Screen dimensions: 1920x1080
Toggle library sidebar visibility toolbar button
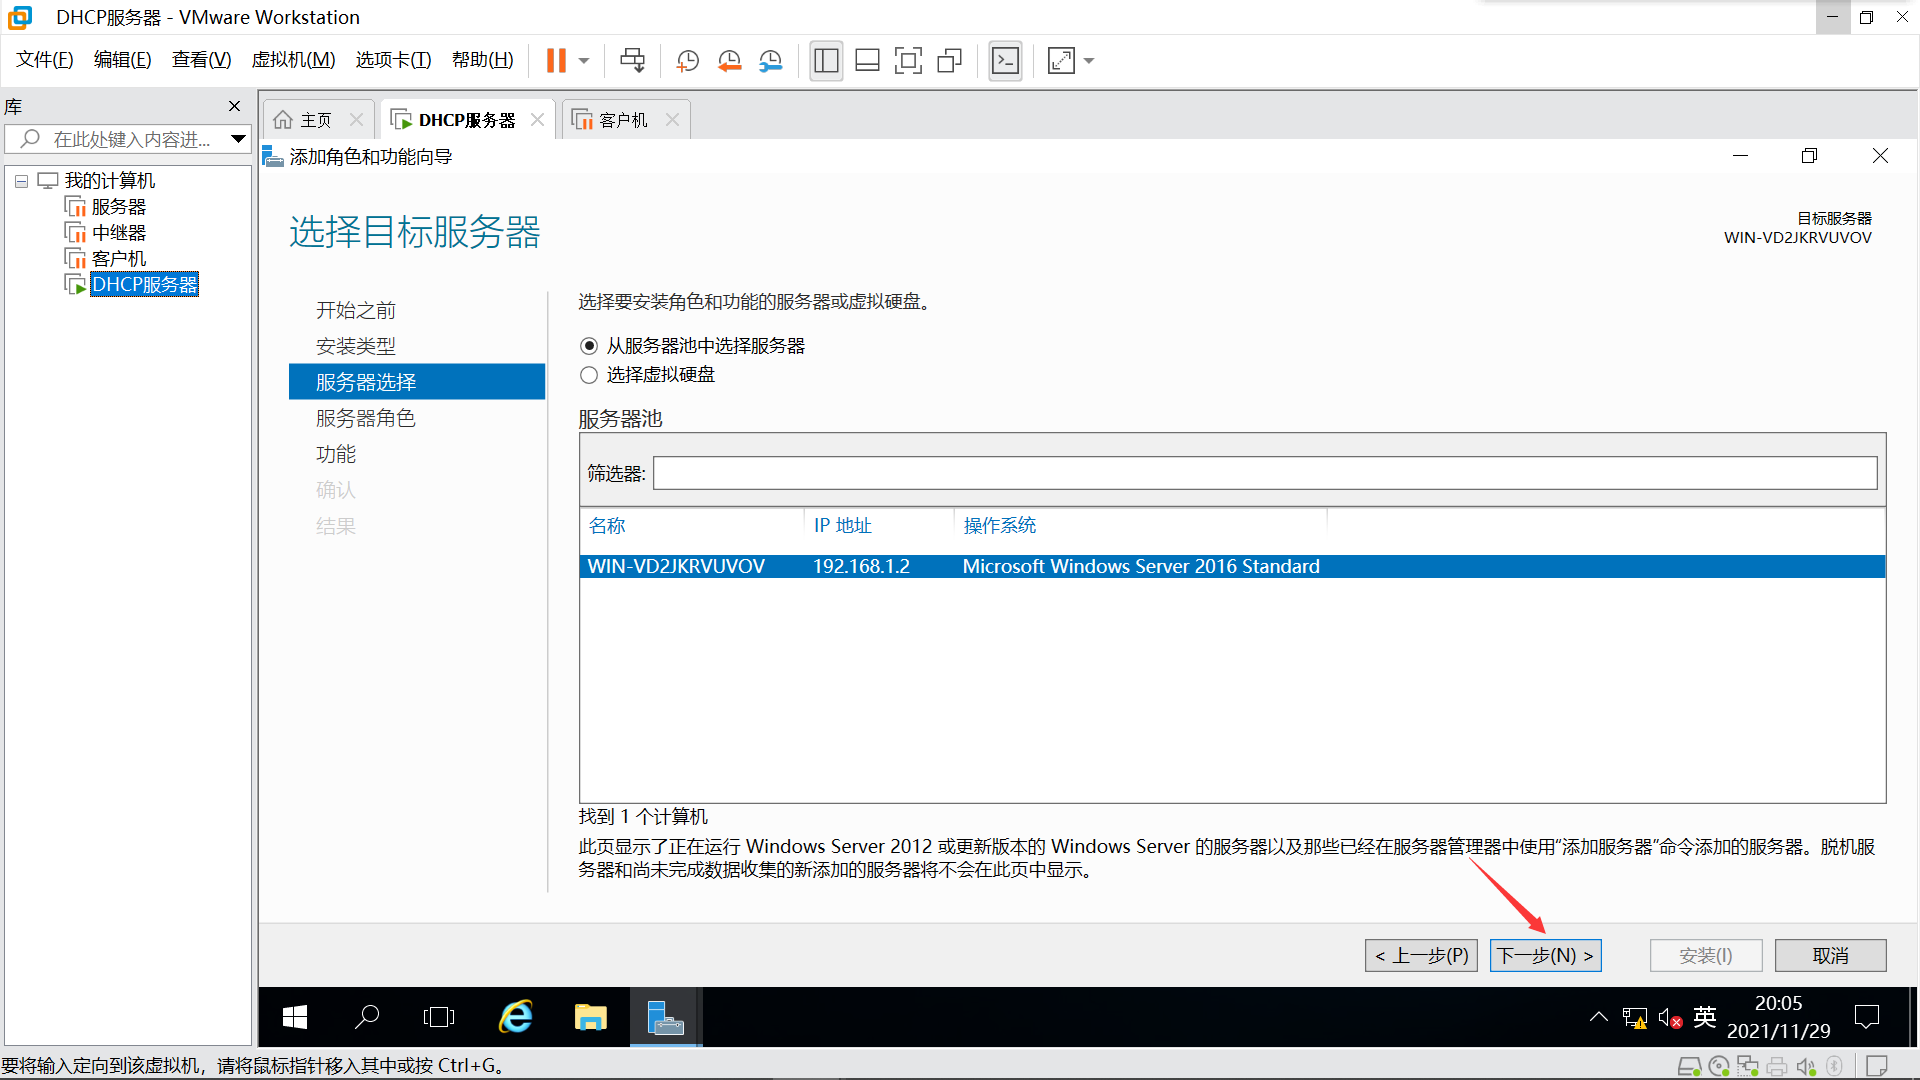tap(826, 61)
